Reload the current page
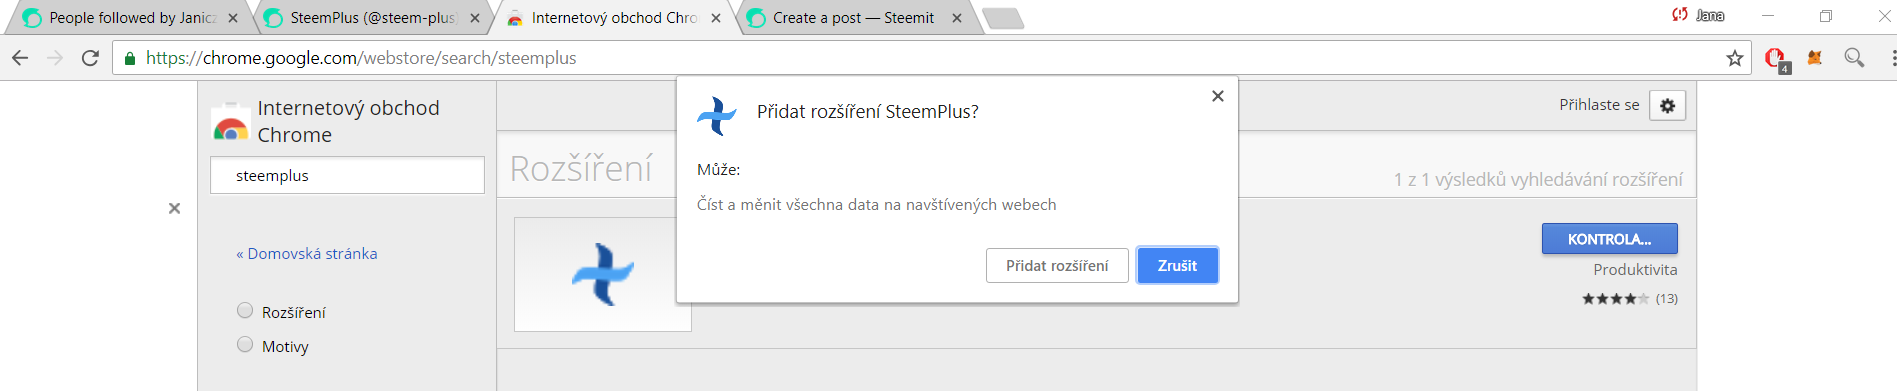This screenshot has height=391, width=1897. click(x=90, y=58)
